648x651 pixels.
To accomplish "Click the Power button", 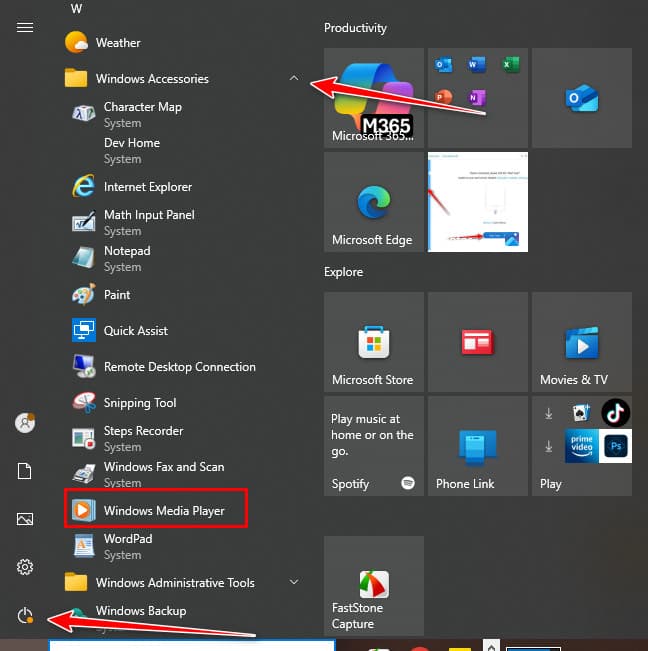I will click(x=25, y=615).
